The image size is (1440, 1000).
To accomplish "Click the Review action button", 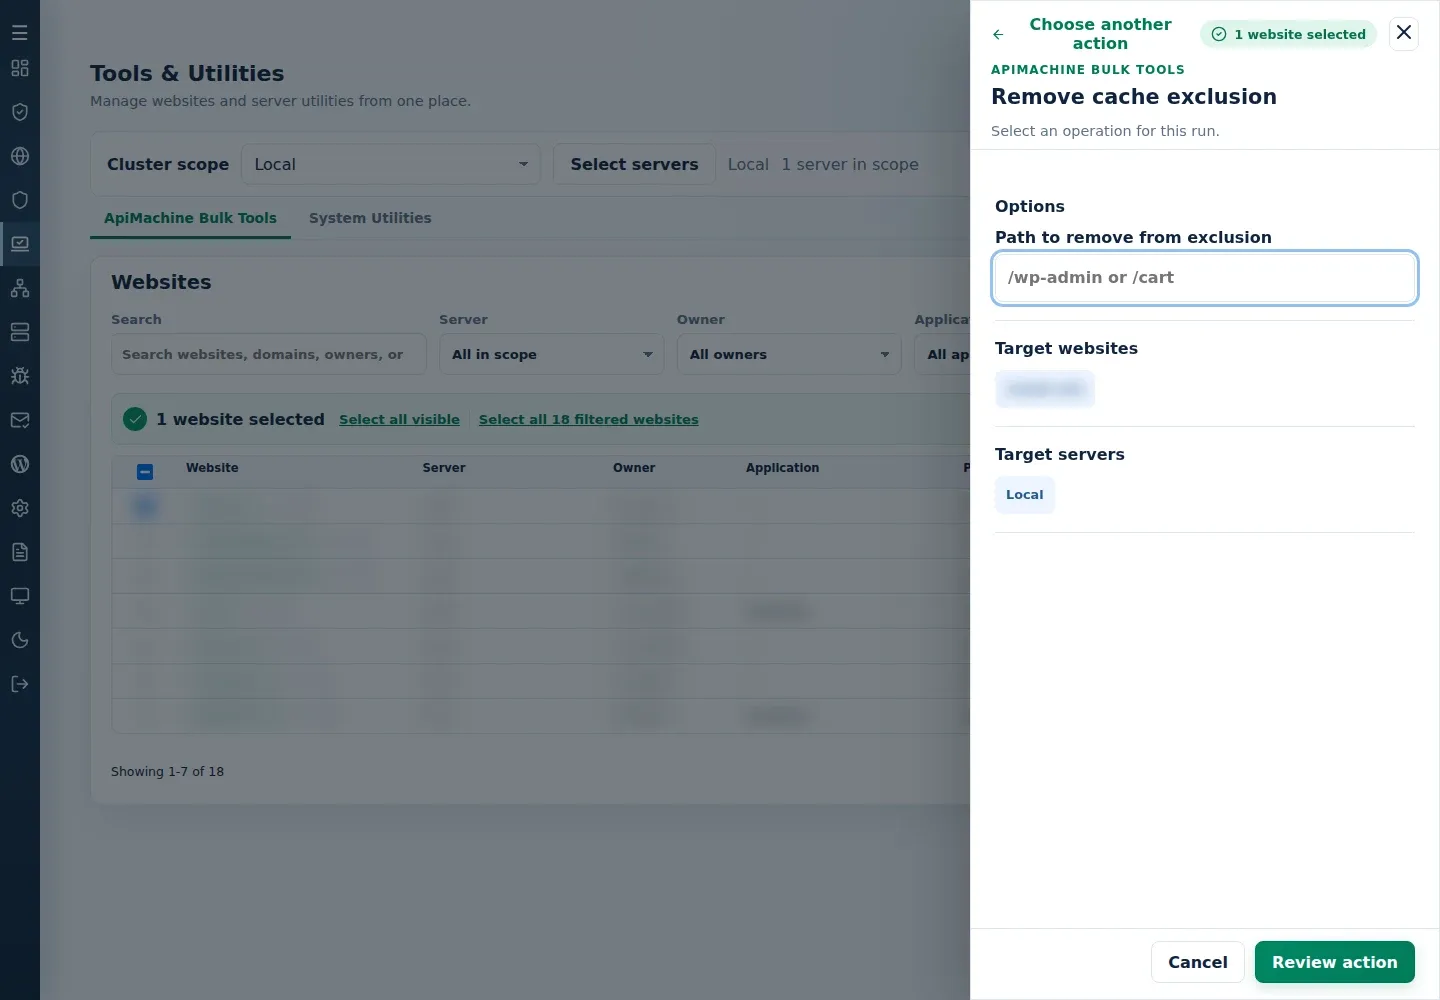I will pyautogui.click(x=1335, y=962).
